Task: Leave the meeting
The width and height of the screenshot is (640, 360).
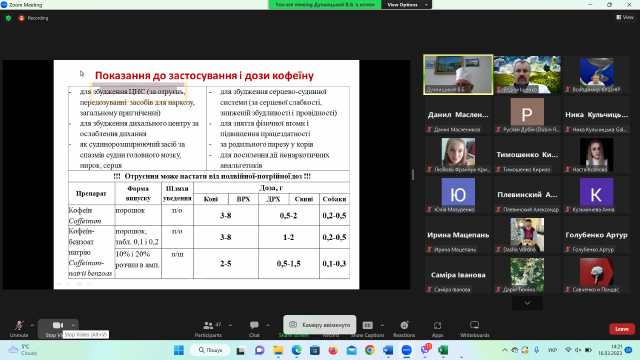Action: point(622,329)
